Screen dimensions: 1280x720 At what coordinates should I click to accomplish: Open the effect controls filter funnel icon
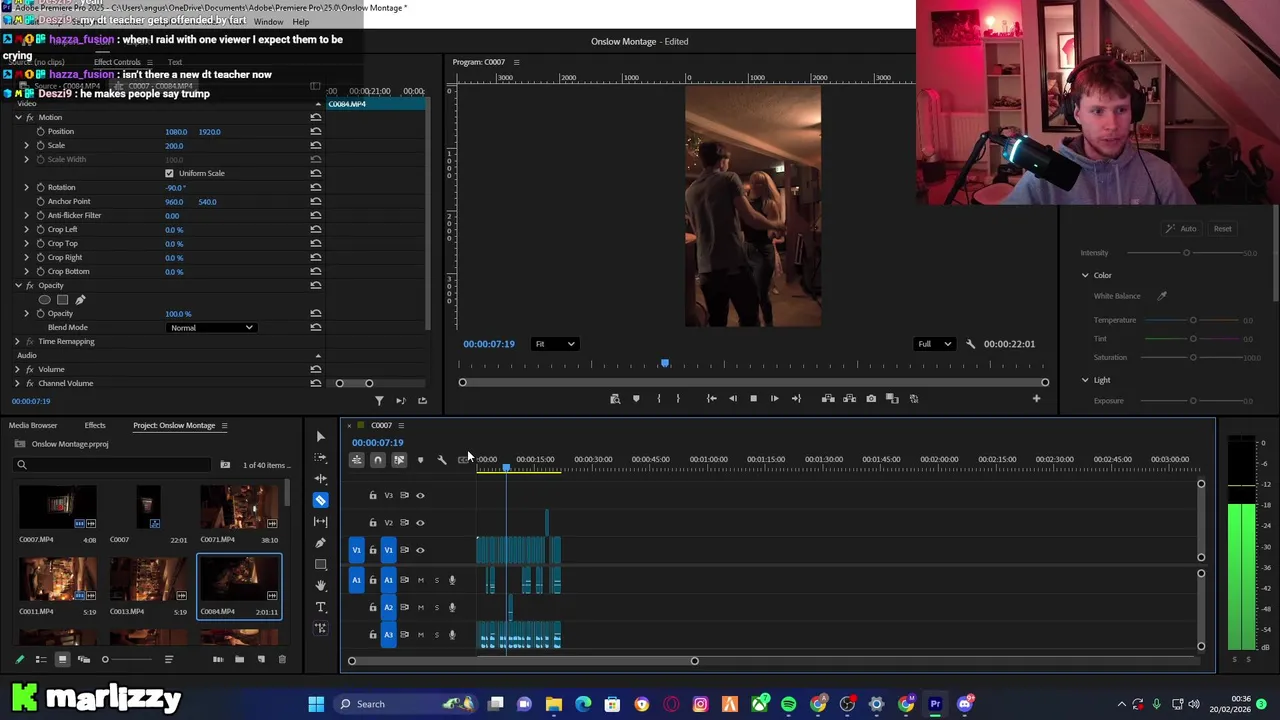point(379,401)
